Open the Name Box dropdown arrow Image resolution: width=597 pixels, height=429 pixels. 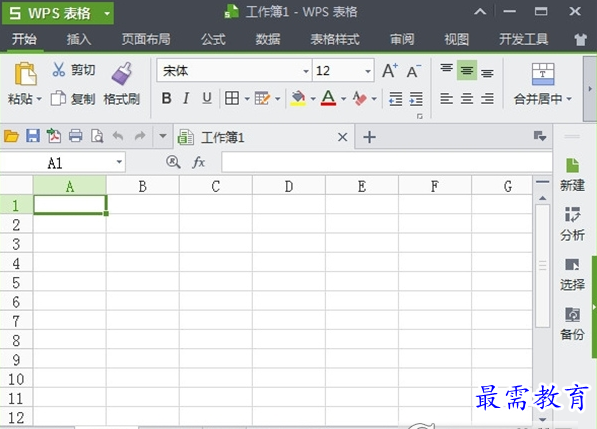119,162
